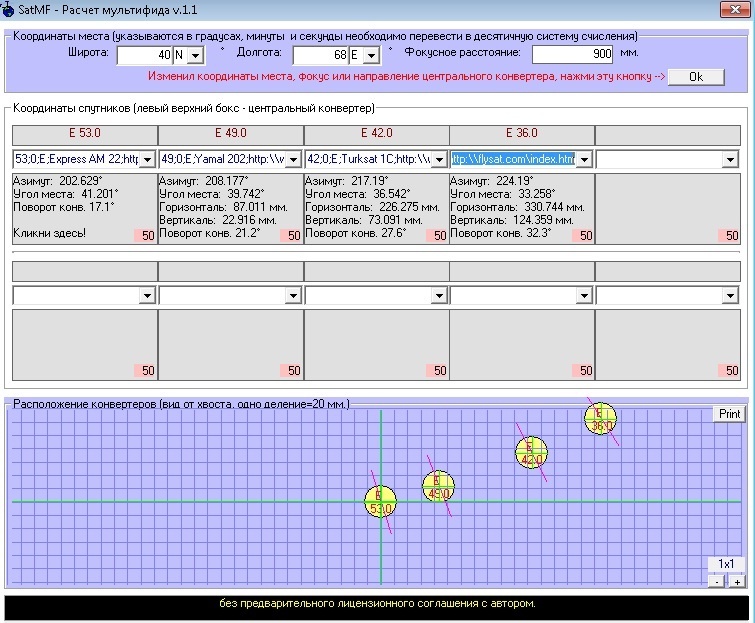Zoom out with the minus button

[x=716, y=581]
